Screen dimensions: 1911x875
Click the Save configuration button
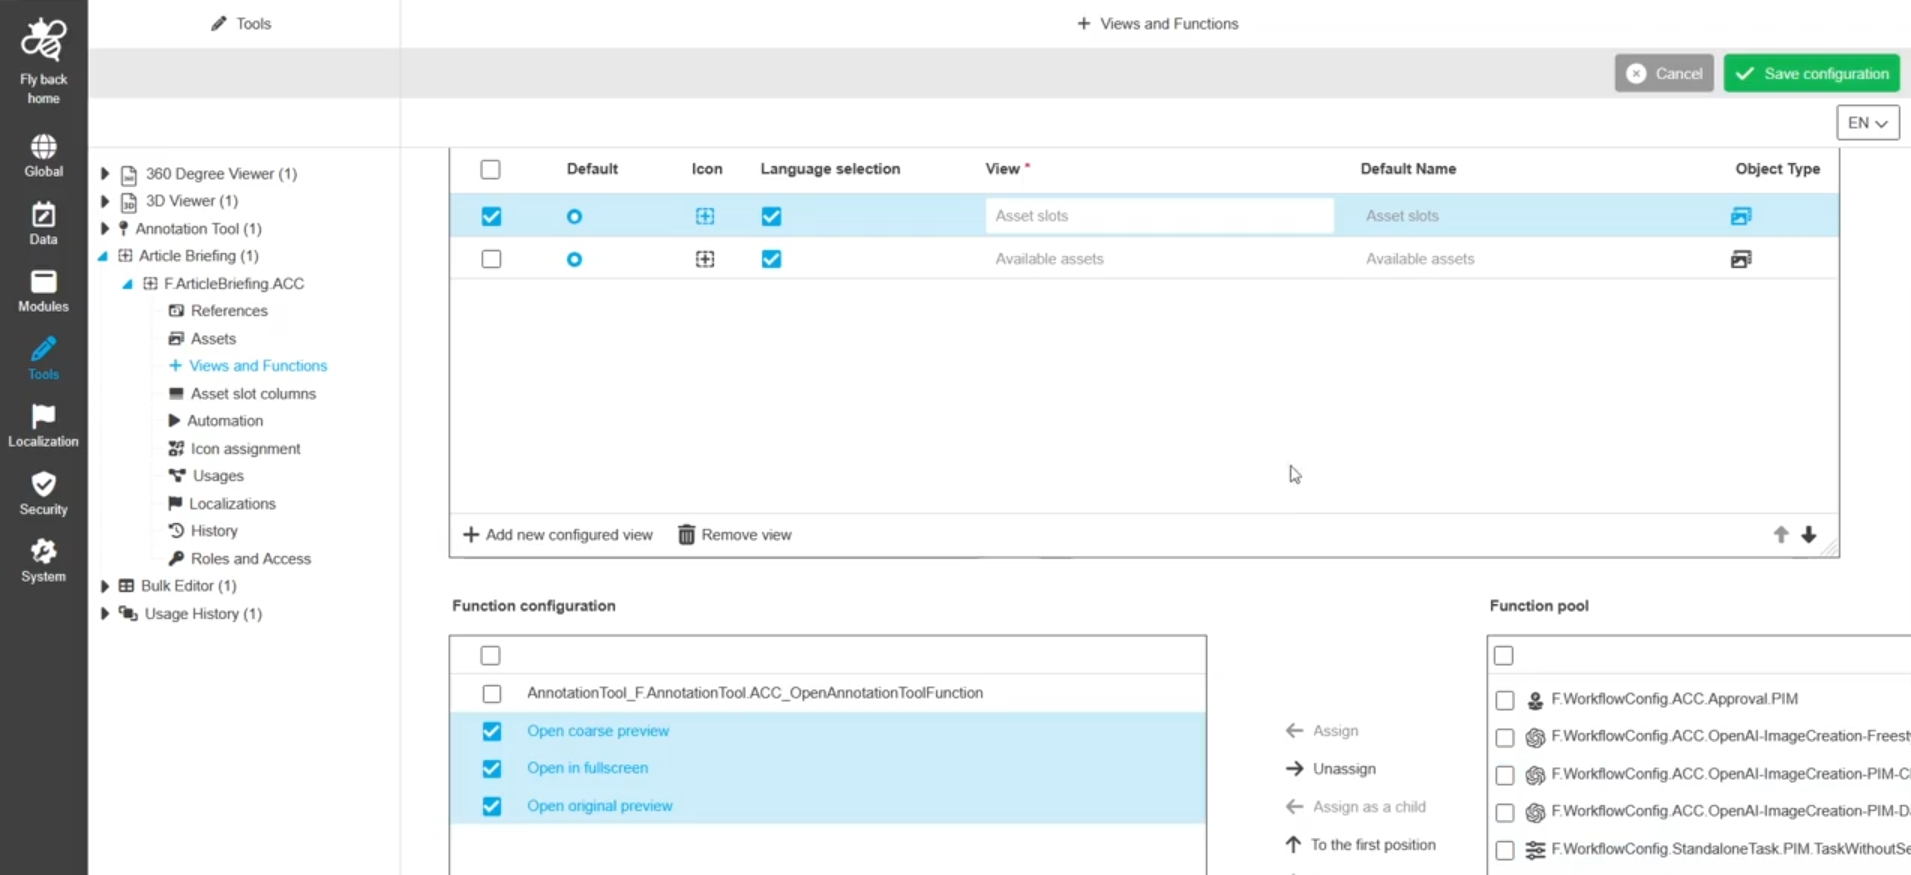point(1811,74)
